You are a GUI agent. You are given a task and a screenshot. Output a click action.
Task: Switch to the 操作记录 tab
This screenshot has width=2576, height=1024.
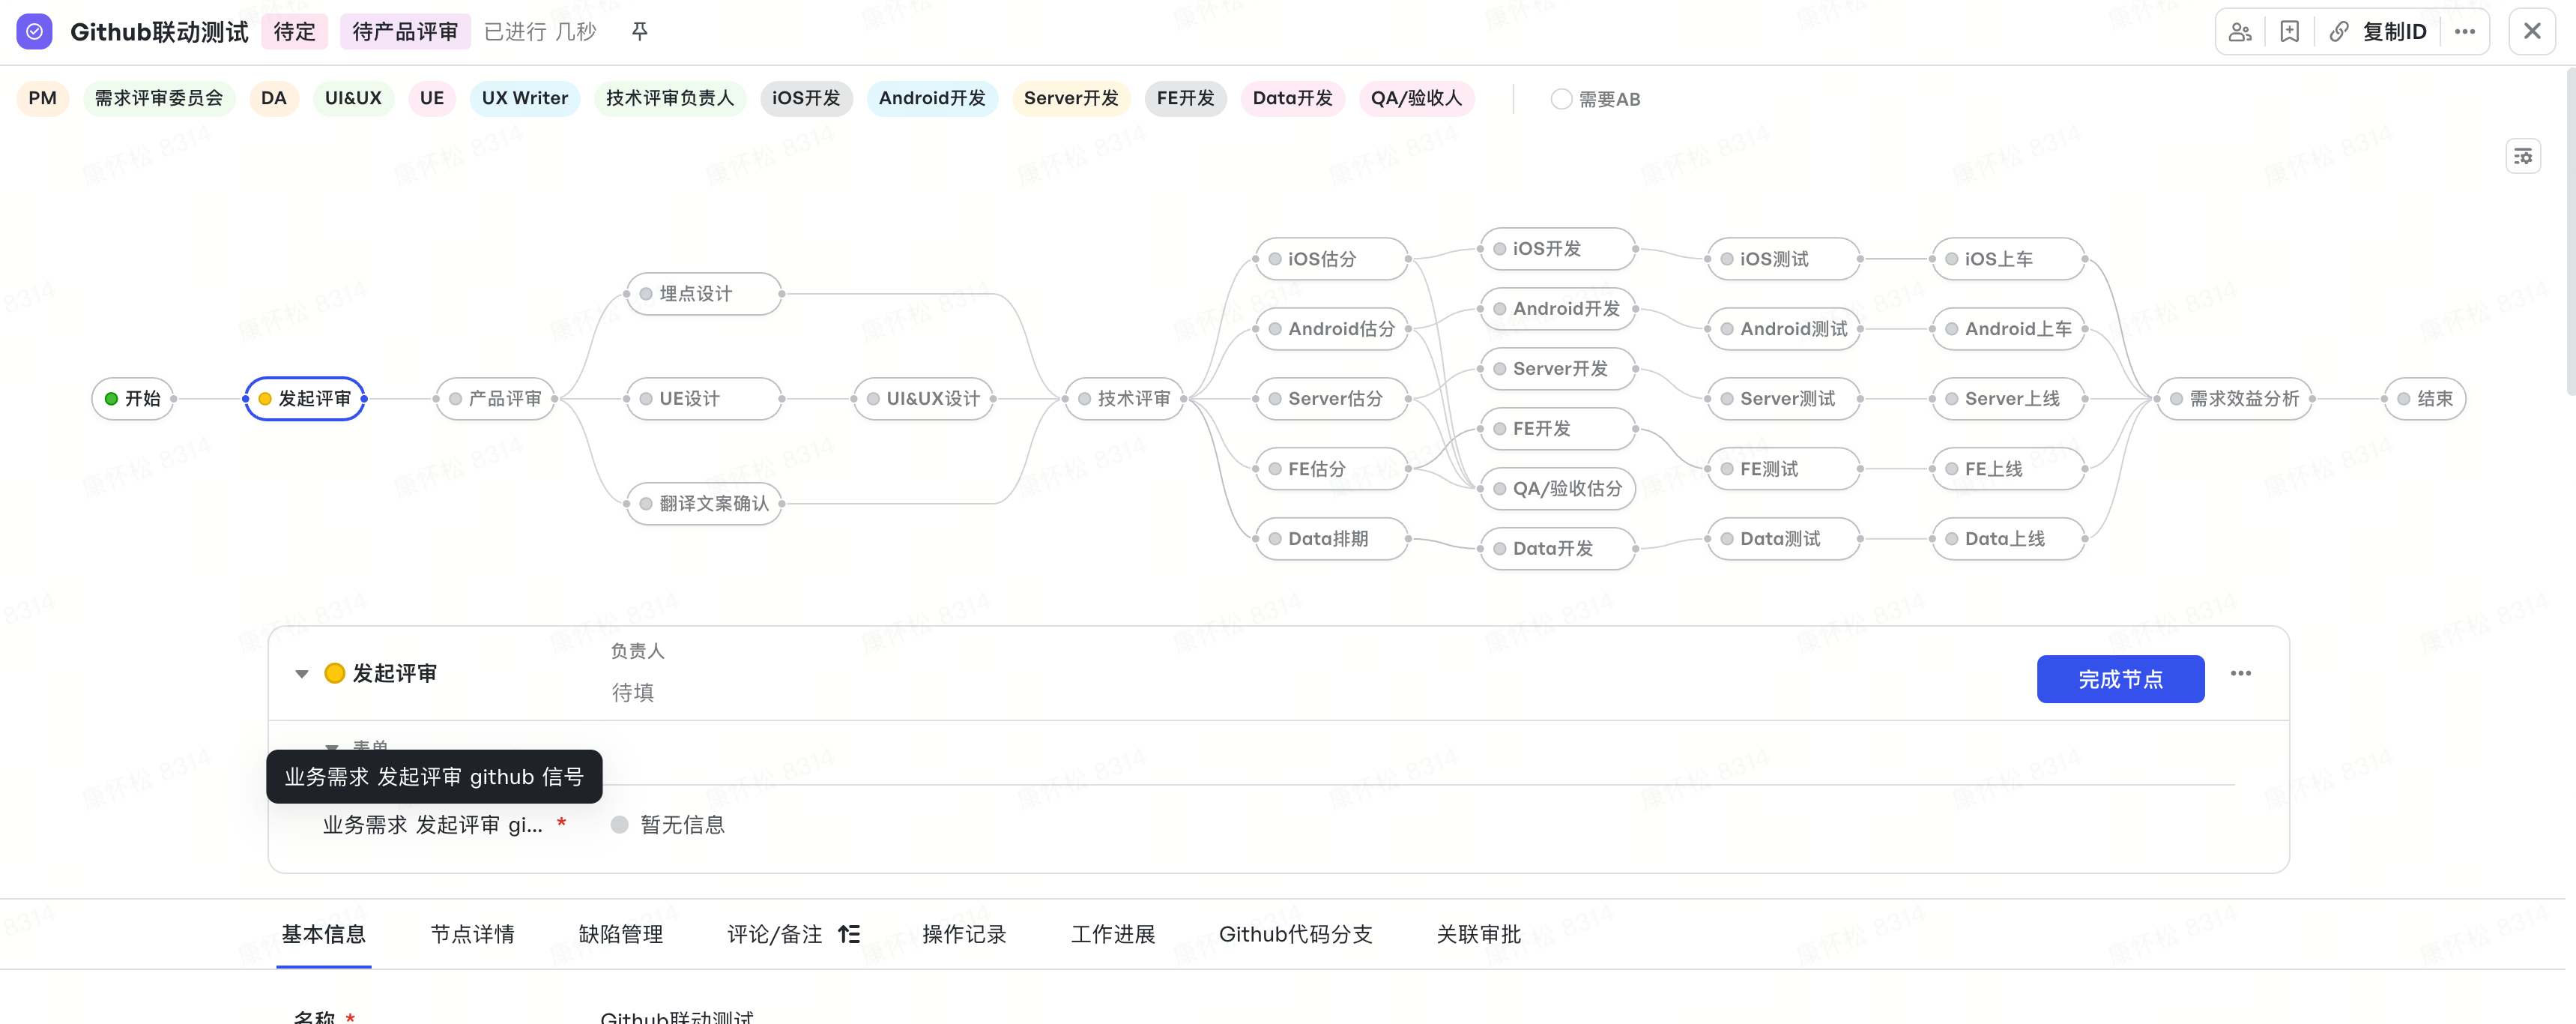[964, 934]
